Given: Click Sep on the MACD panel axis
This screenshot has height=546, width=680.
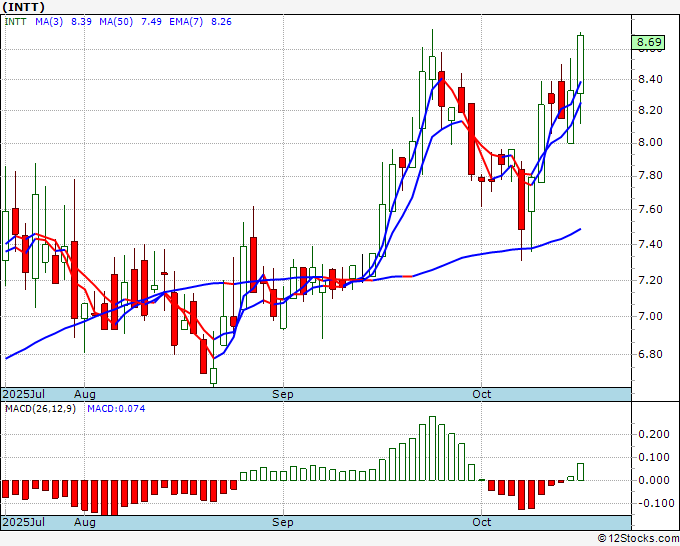Looking at the screenshot, I should click(282, 522).
